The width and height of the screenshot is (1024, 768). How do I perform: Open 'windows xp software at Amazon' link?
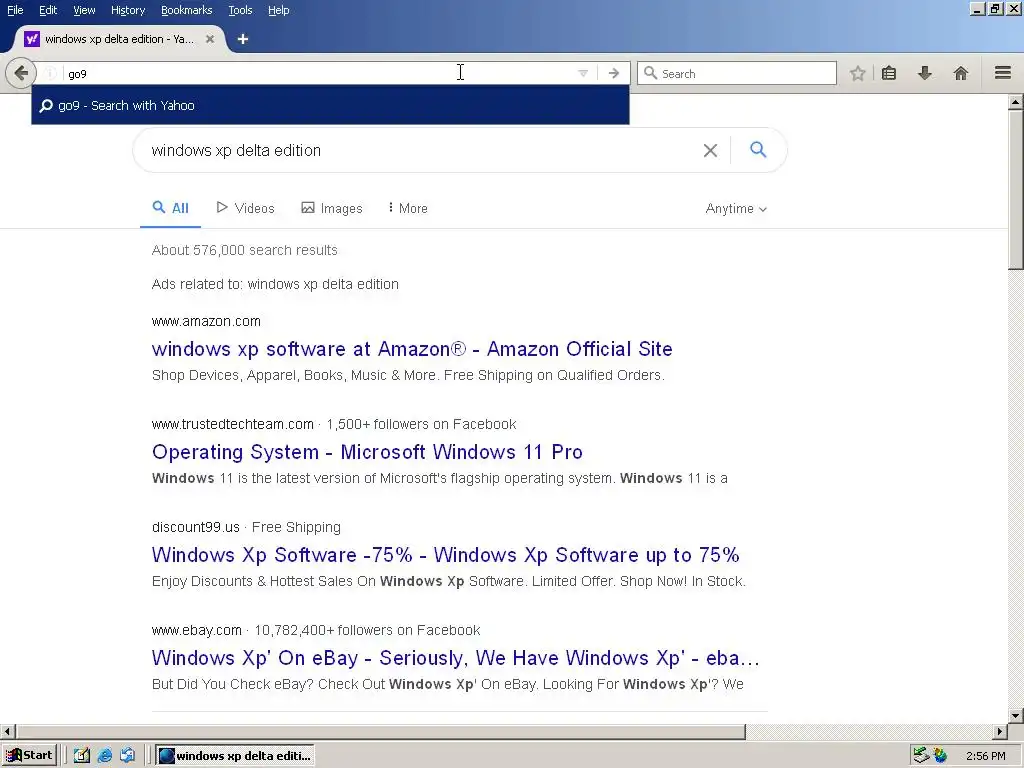[412, 349]
